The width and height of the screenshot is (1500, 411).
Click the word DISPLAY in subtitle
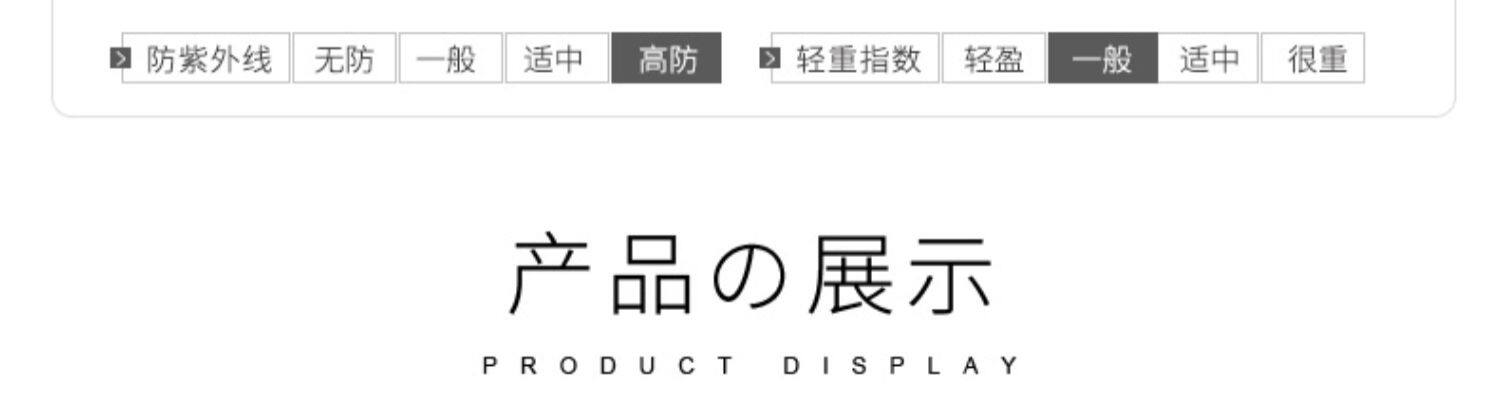(x=900, y=366)
